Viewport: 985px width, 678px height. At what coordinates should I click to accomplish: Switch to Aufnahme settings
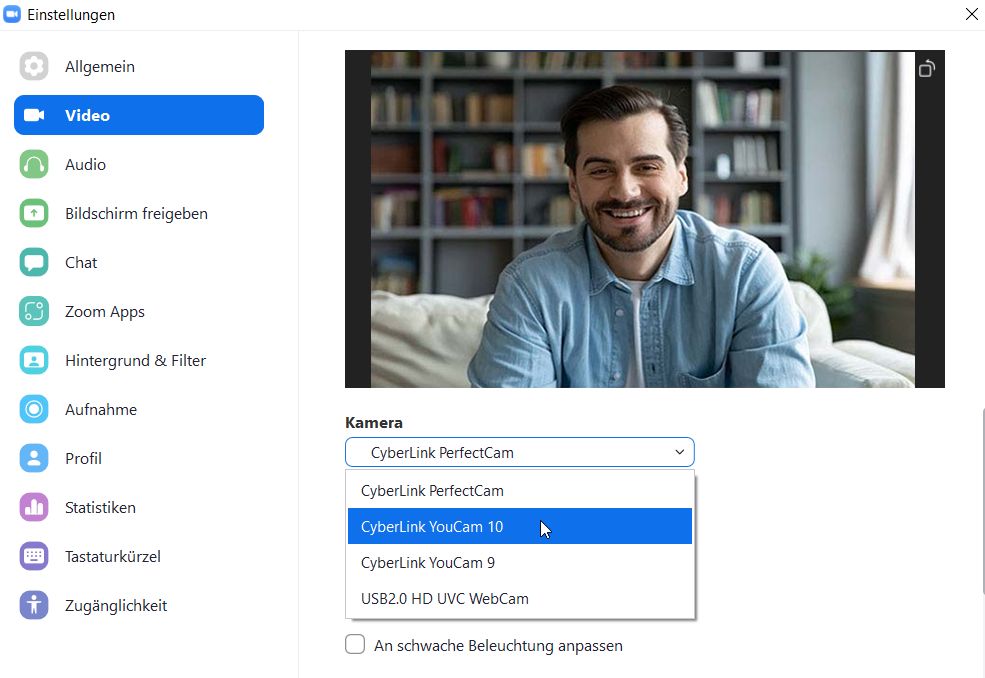[139, 409]
